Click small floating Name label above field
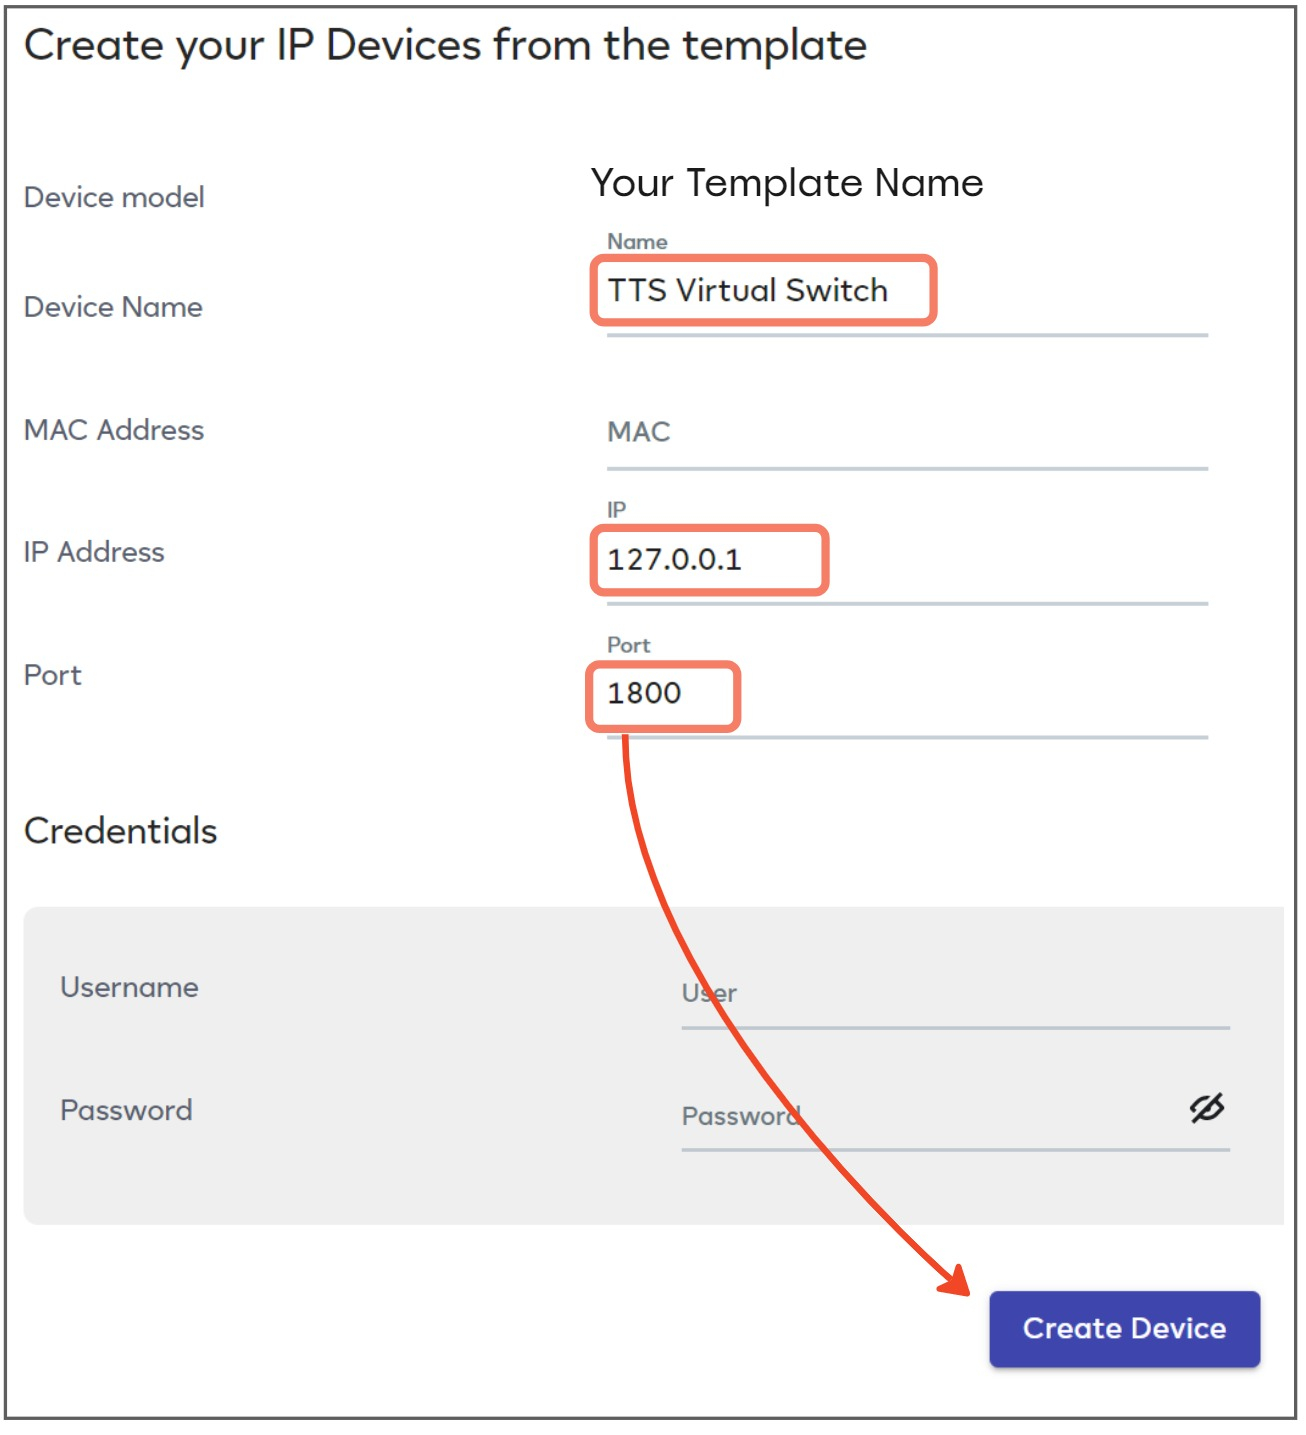Viewport: 1306px width, 1435px height. tap(637, 241)
